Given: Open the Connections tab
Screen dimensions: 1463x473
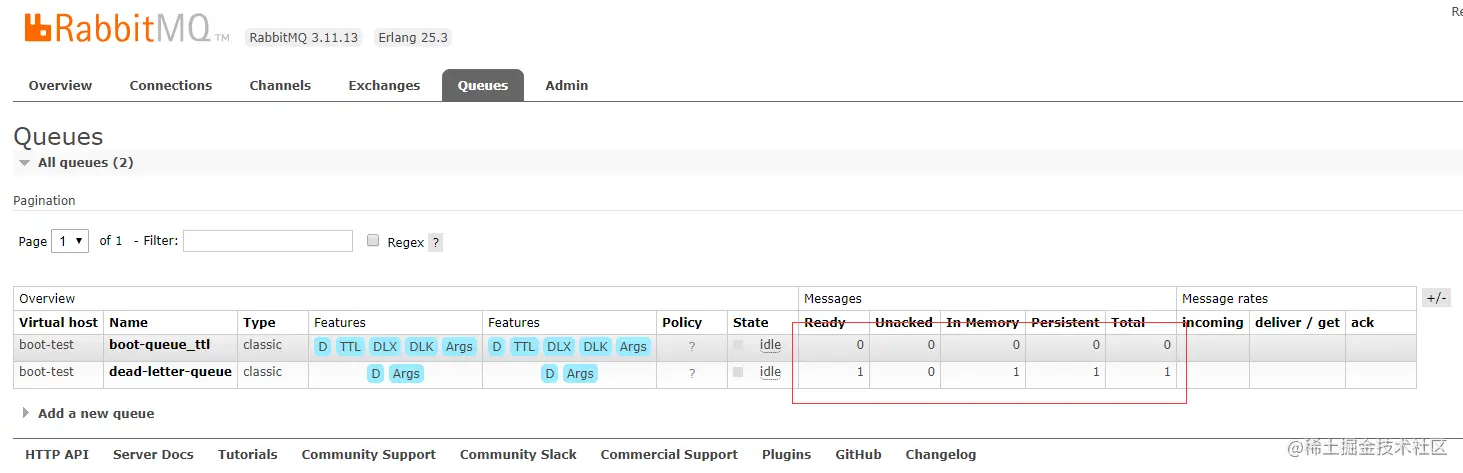Looking at the screenshot, I should point(170,86).
